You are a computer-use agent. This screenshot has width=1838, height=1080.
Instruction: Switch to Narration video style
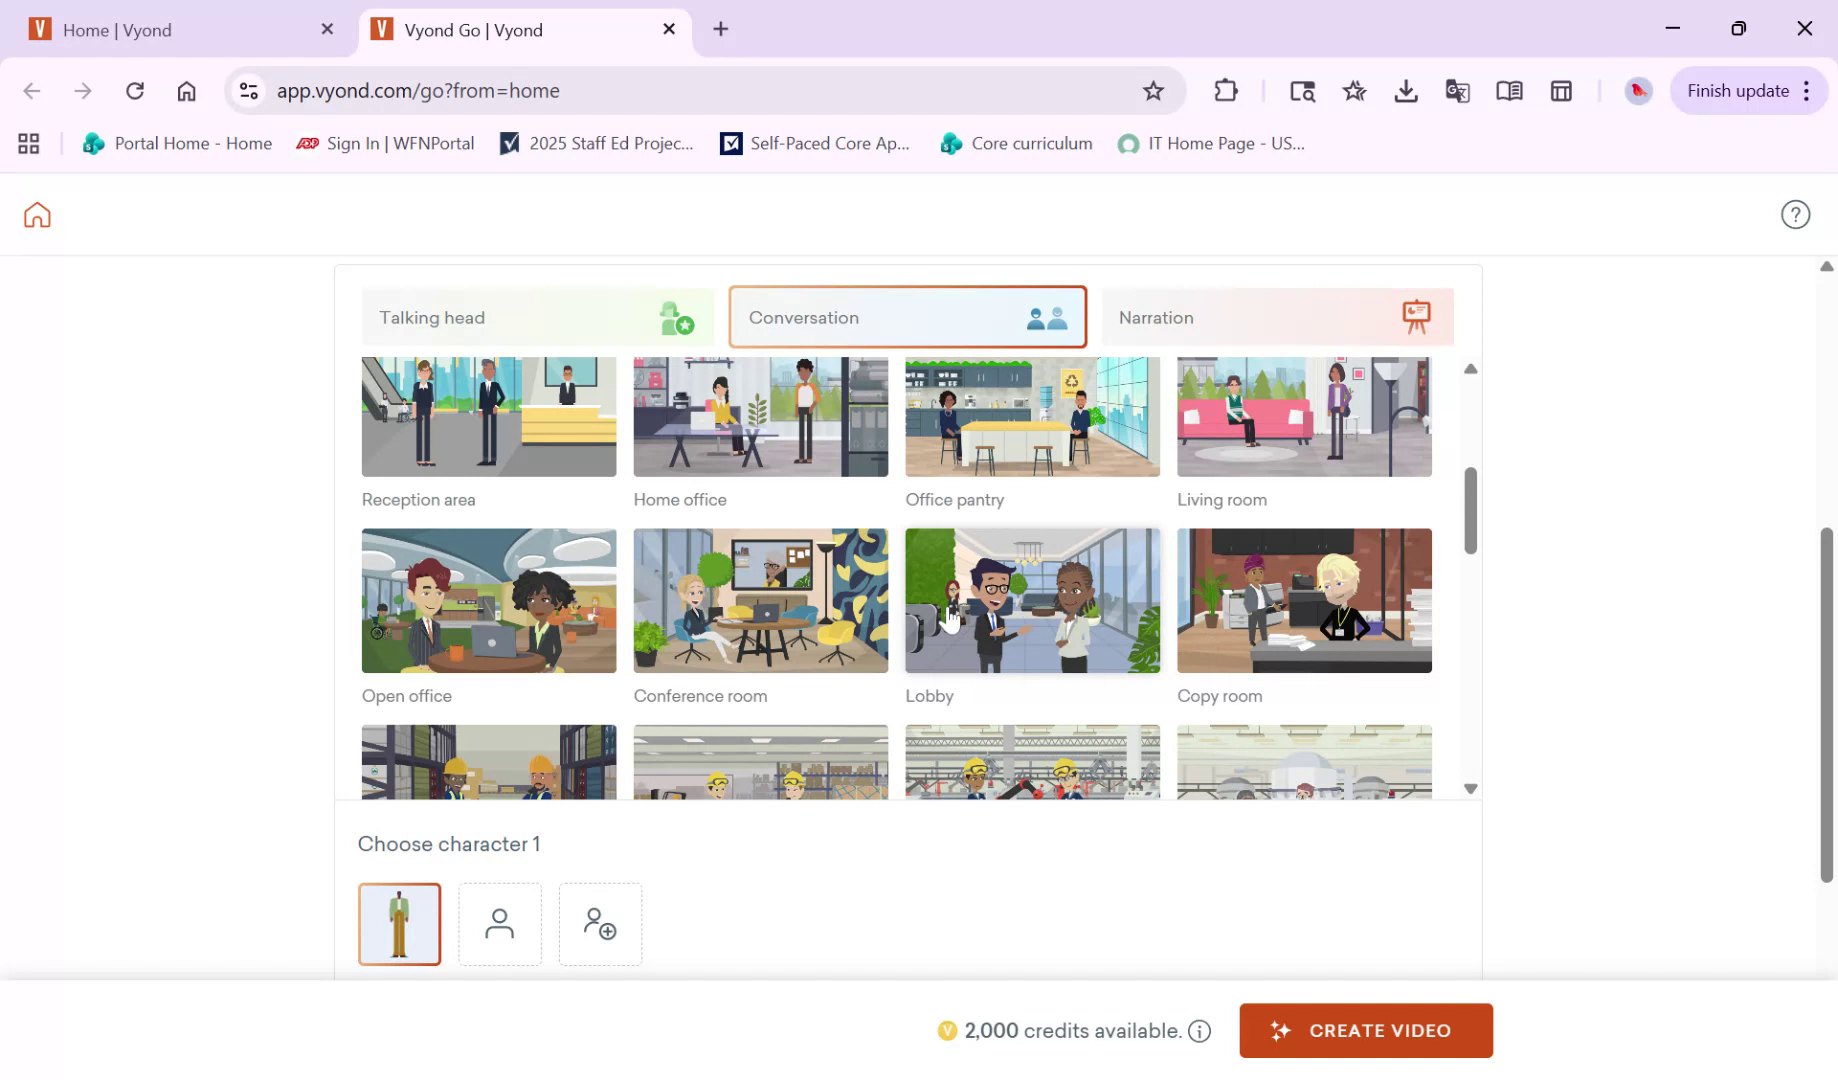pyautogui.click(x=1276, y=317)
